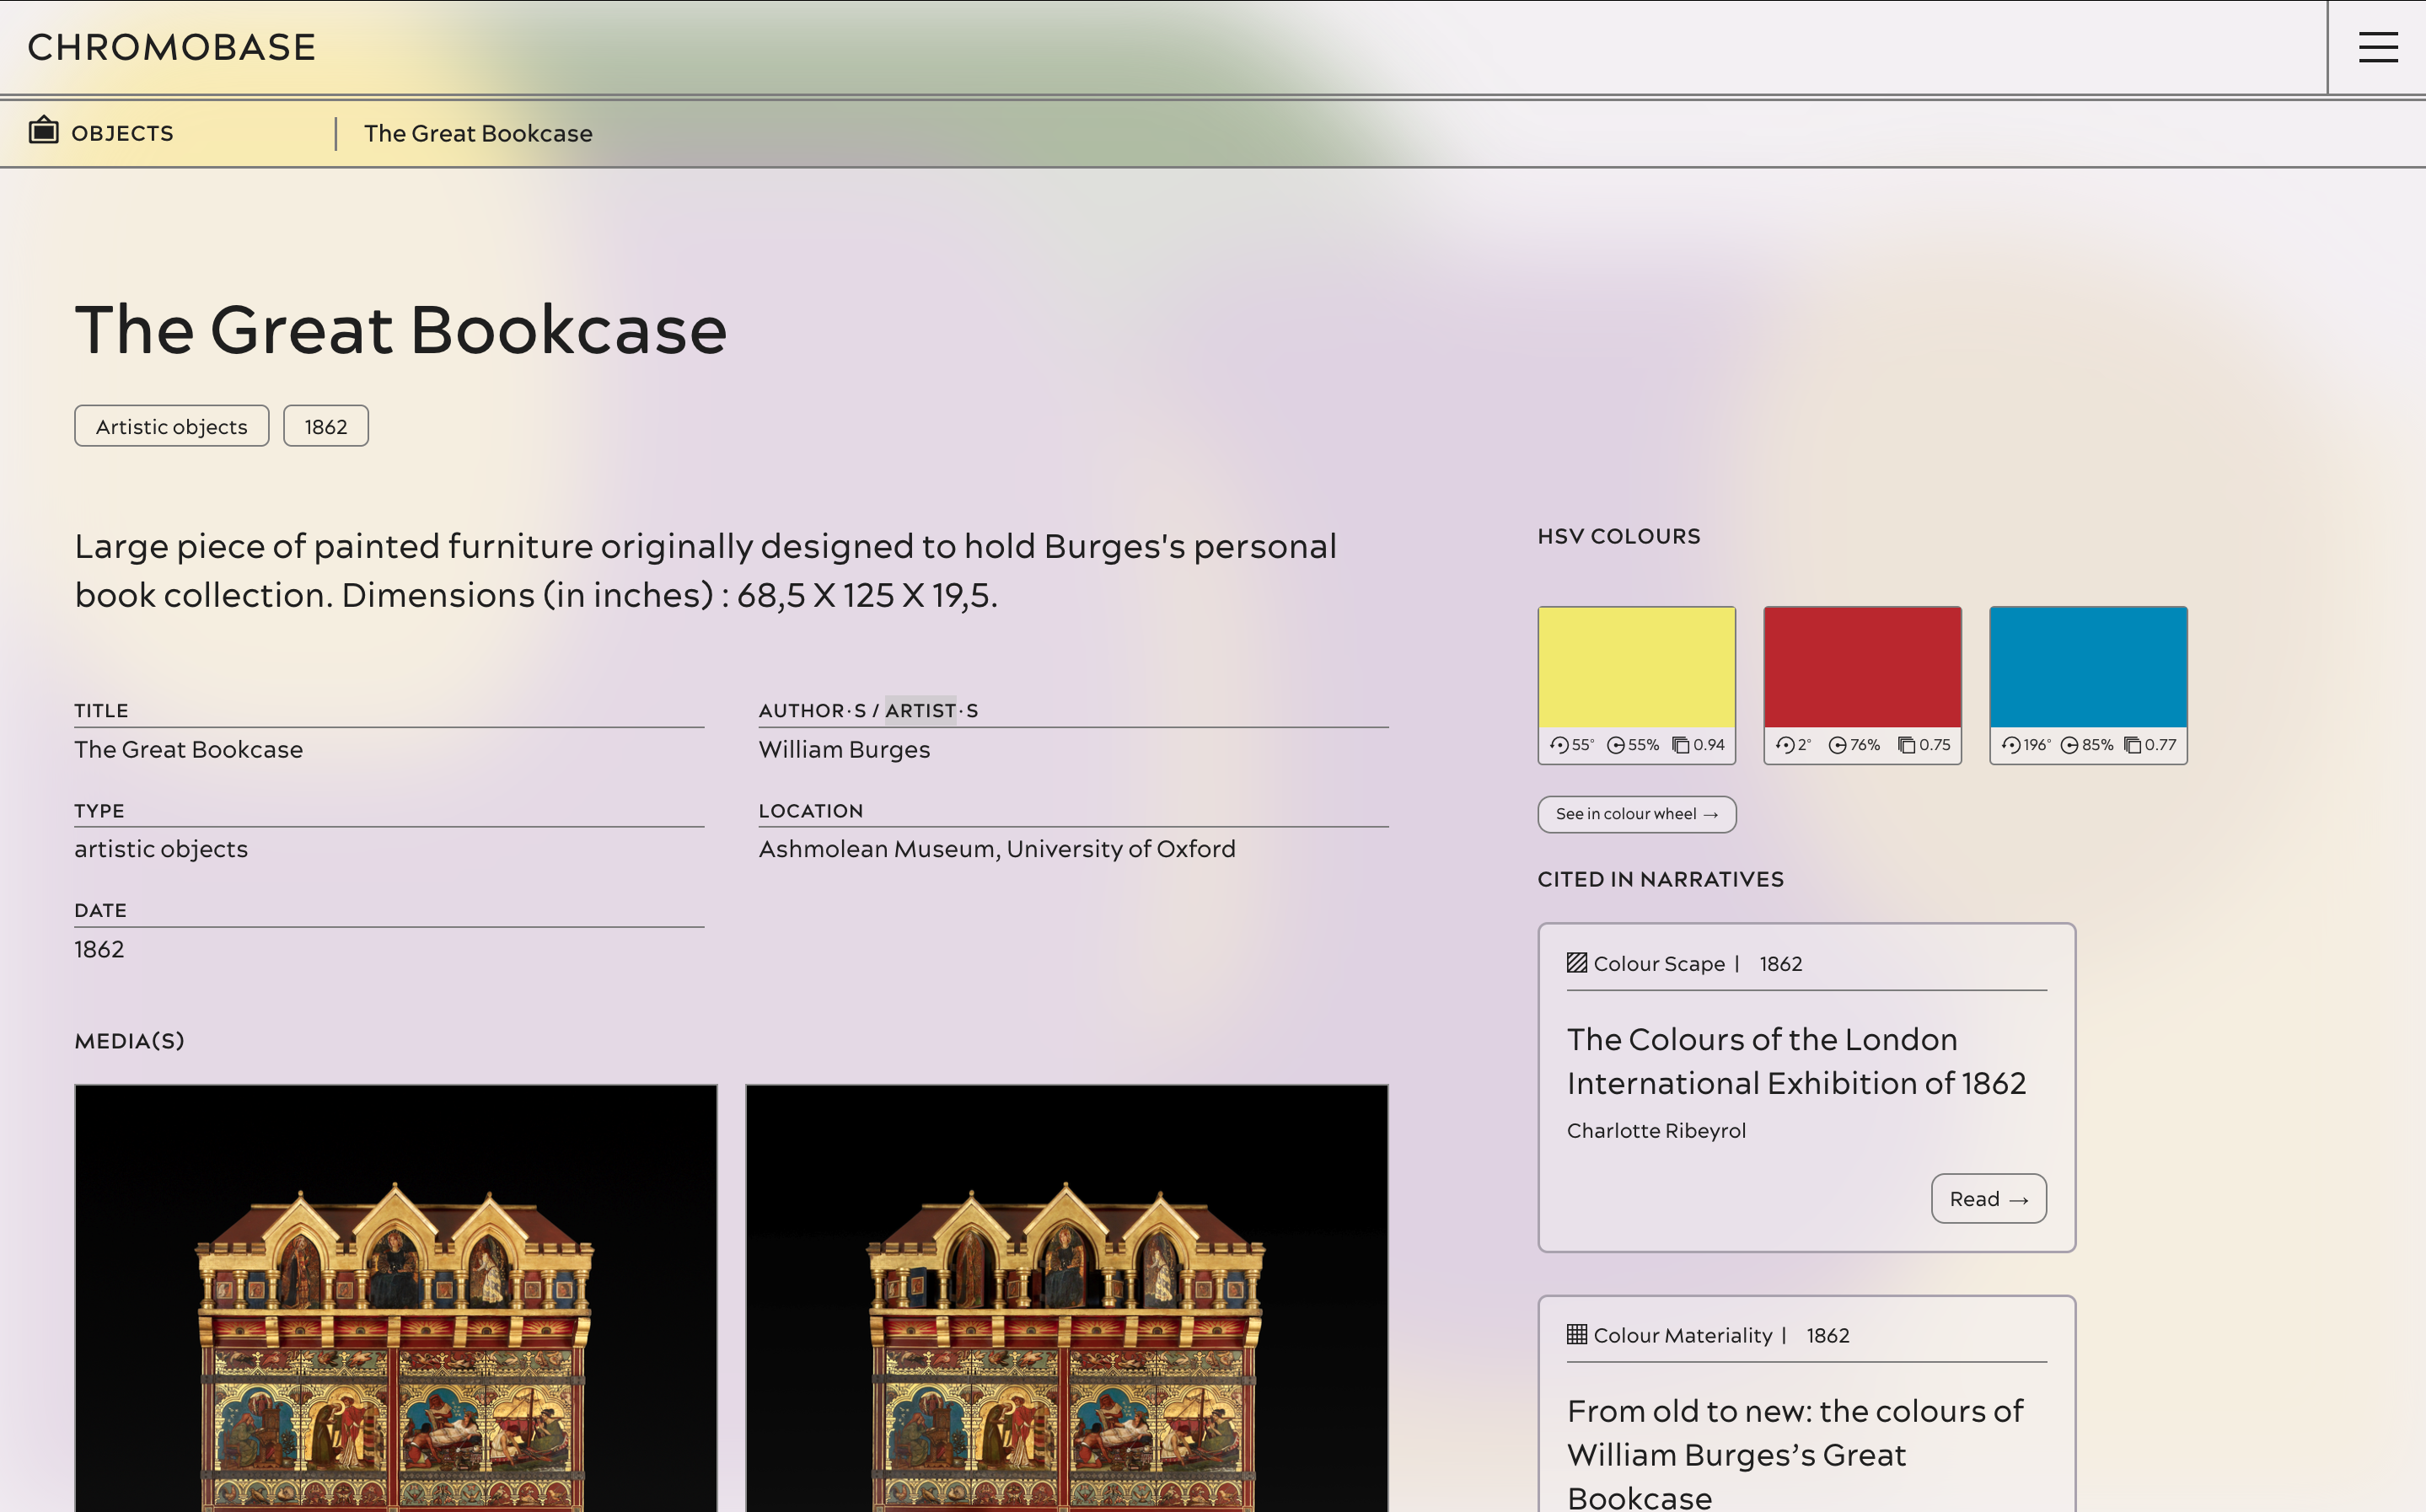Click the title field value The Great Bookcase
Viewport: 2426px width, 1512px height.
[188, 749]
